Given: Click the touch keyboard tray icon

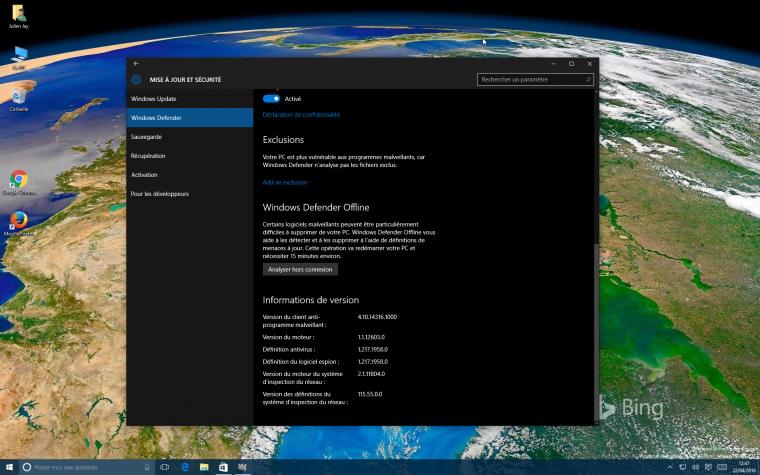Looking at the screenshot, I should (x=722, y=467).
